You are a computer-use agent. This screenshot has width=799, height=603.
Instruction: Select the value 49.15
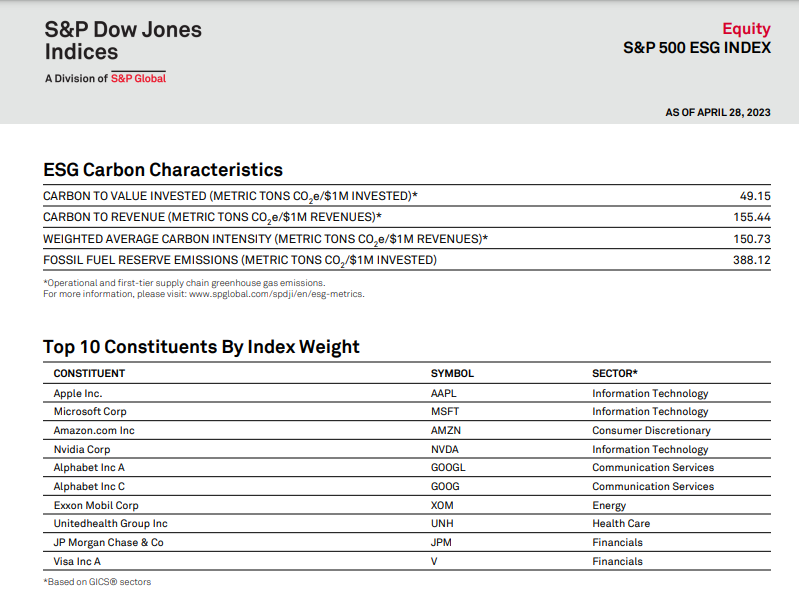(x=755, y=196)
